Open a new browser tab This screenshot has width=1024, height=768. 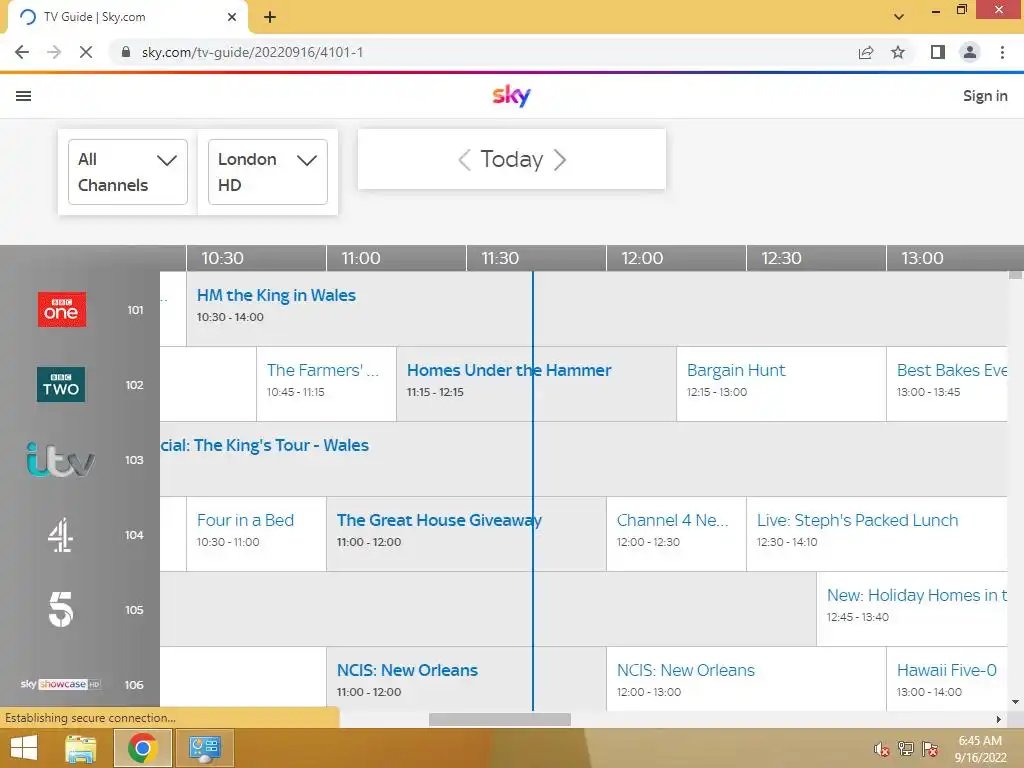270,17
